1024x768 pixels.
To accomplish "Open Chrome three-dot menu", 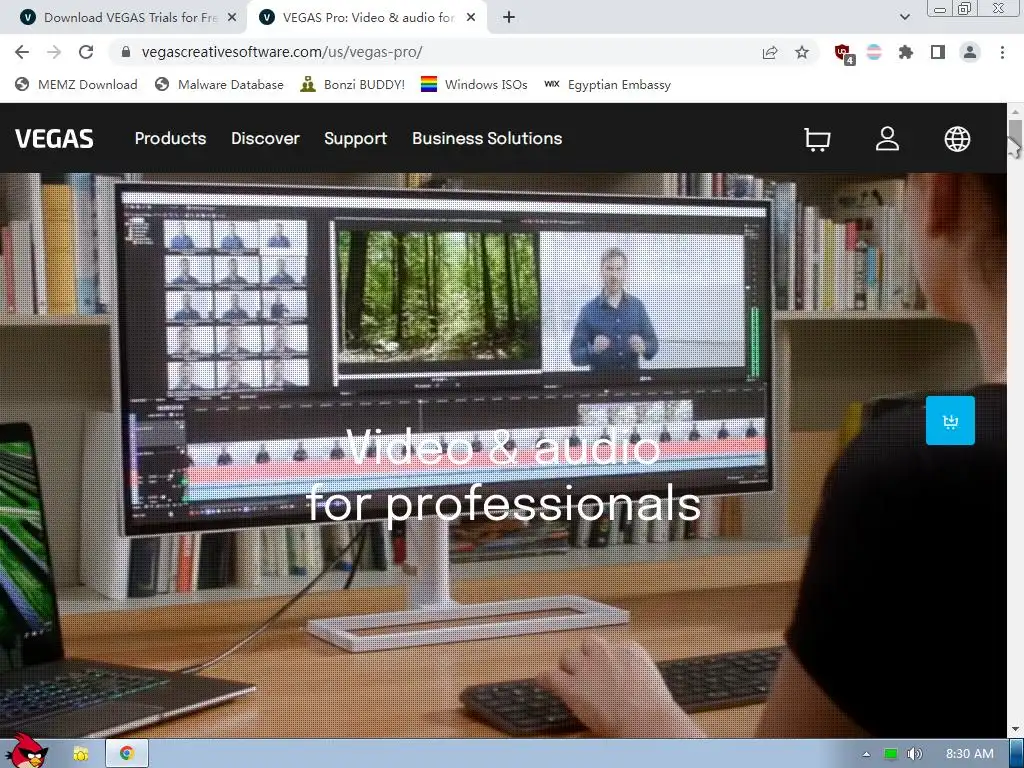I will tap(1002, 52).
